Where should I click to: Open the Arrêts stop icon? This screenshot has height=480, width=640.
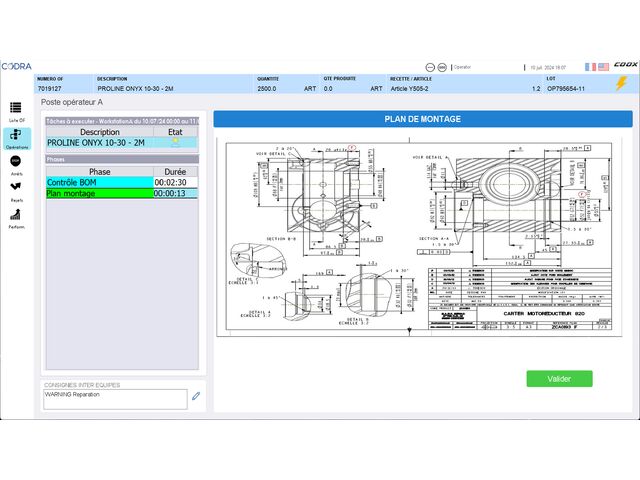[16, 162]
